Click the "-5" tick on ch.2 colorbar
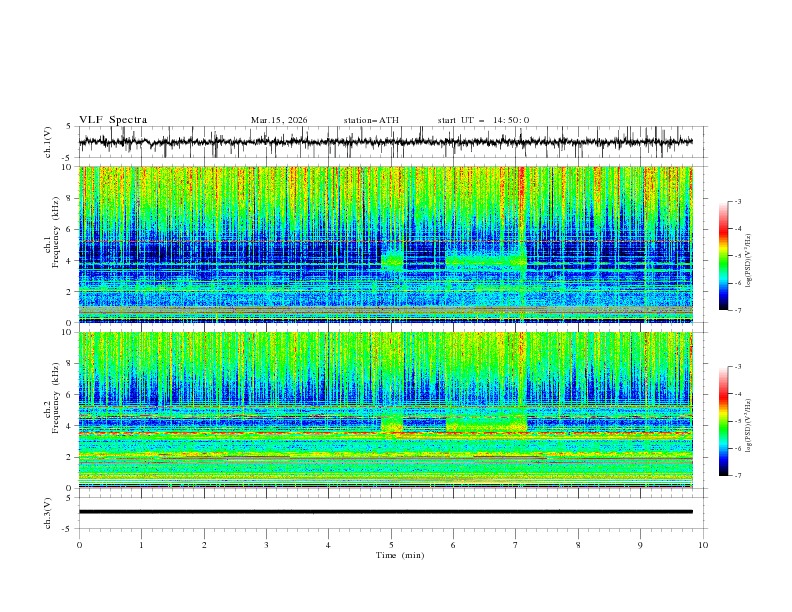Viewport: 792px width, 612px height. (737, 421)
